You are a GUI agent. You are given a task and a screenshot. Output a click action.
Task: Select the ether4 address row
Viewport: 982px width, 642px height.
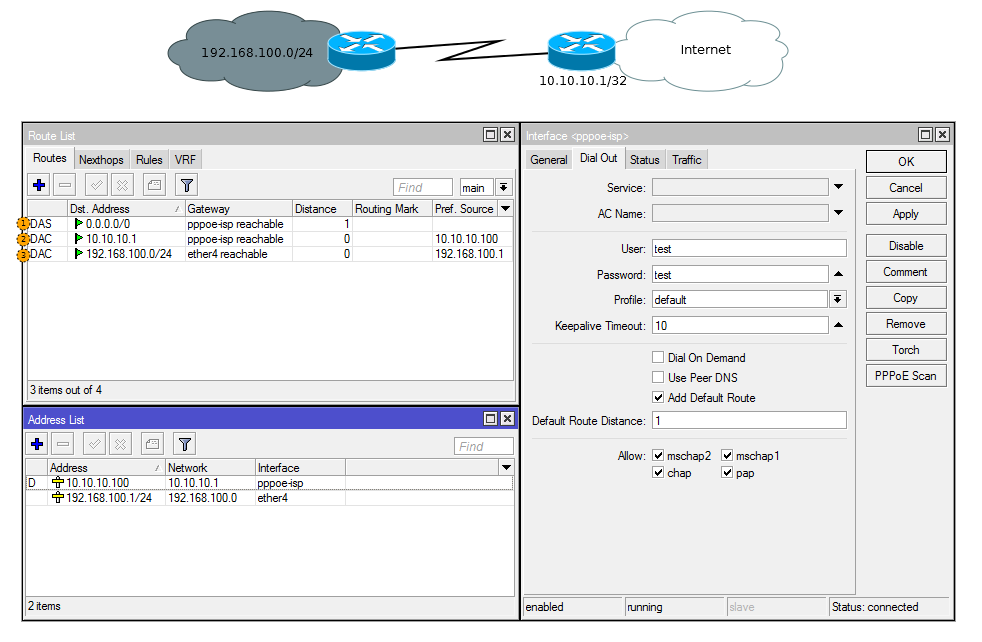tap(270, 497)
